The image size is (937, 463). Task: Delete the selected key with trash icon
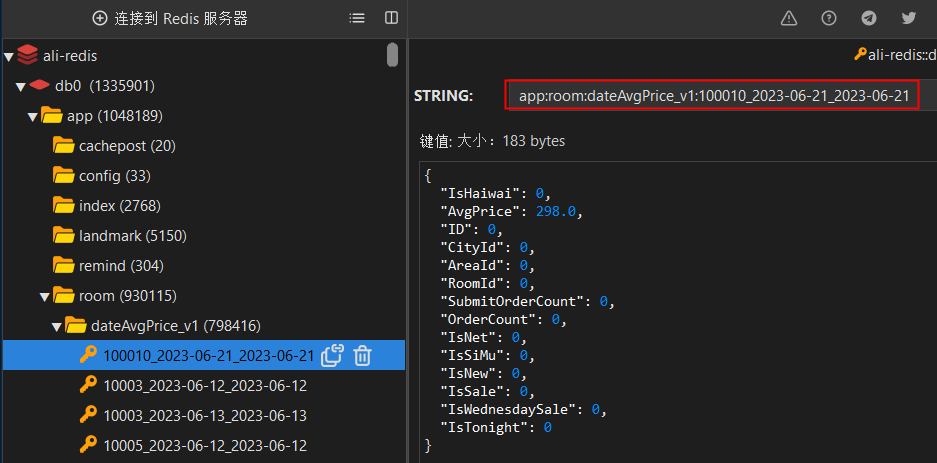pos(363,355)
